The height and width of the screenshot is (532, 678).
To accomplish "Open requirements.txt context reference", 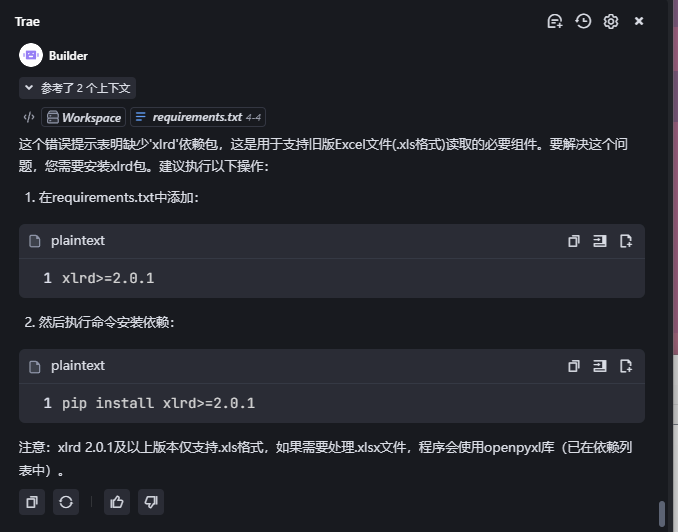I will point(198,117).
